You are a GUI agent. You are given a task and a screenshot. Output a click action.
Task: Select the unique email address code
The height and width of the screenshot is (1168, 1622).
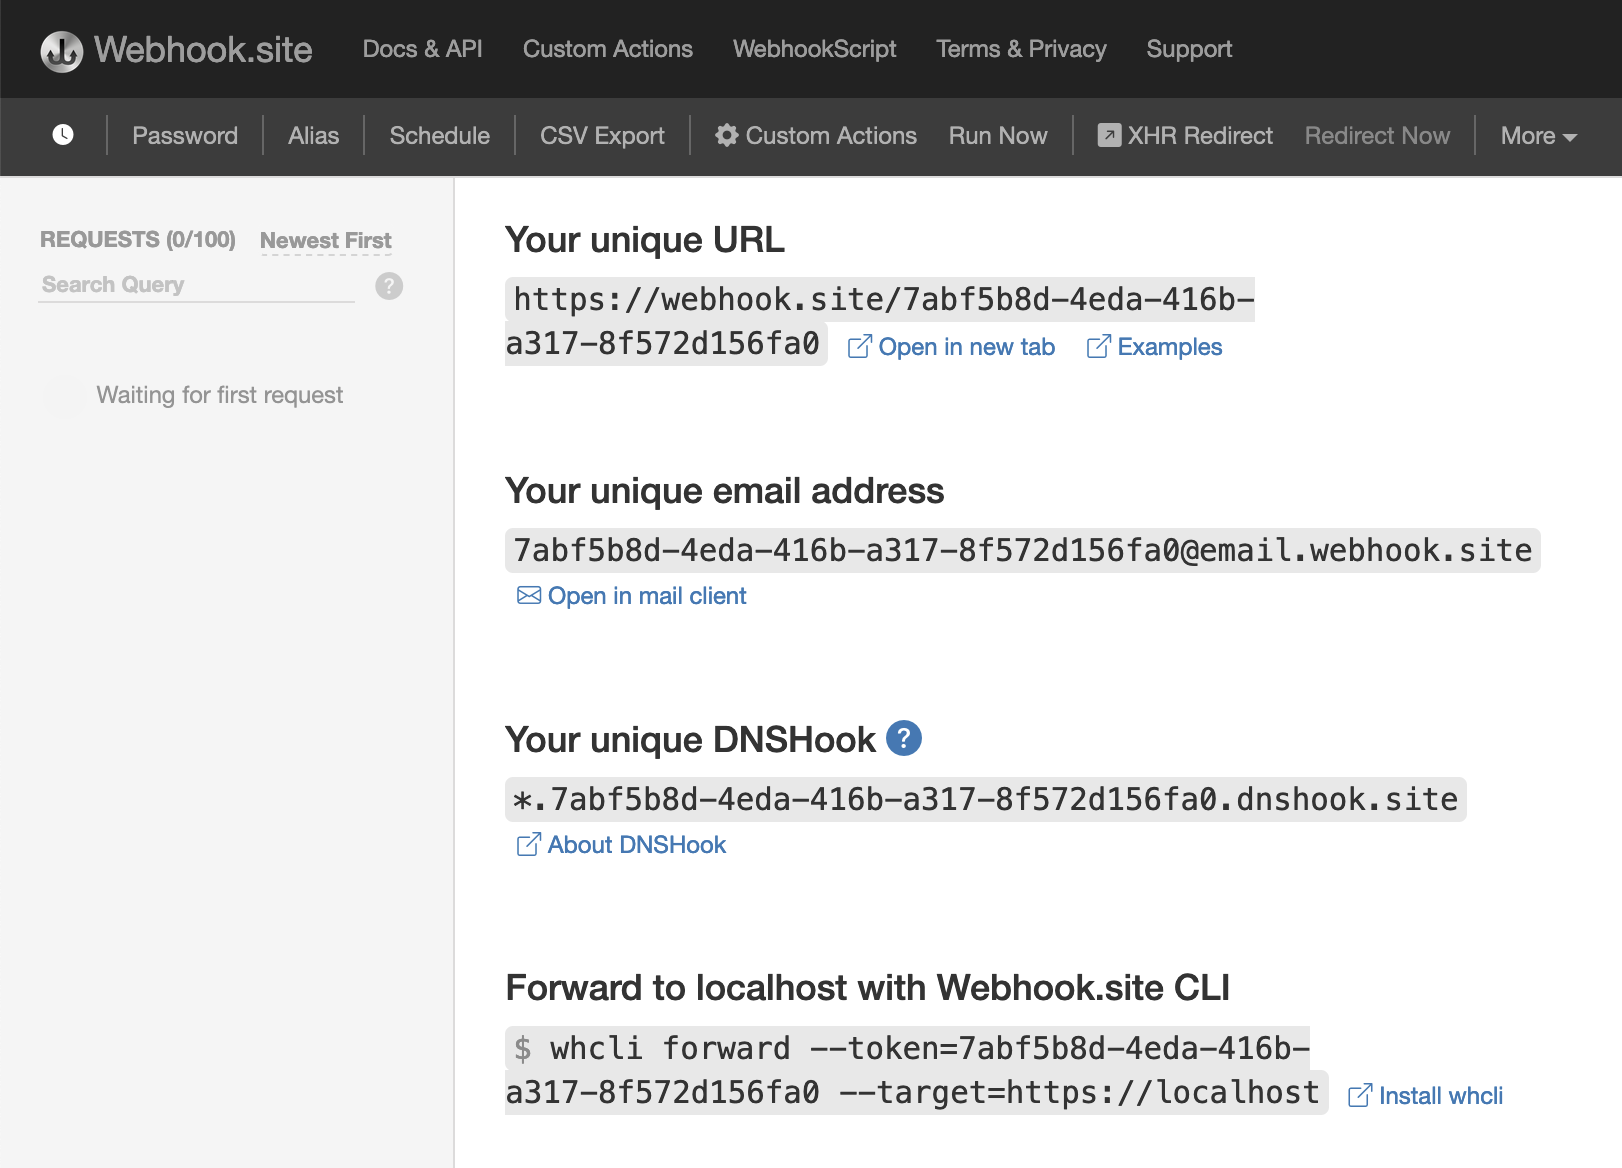tap(1022, 550)
